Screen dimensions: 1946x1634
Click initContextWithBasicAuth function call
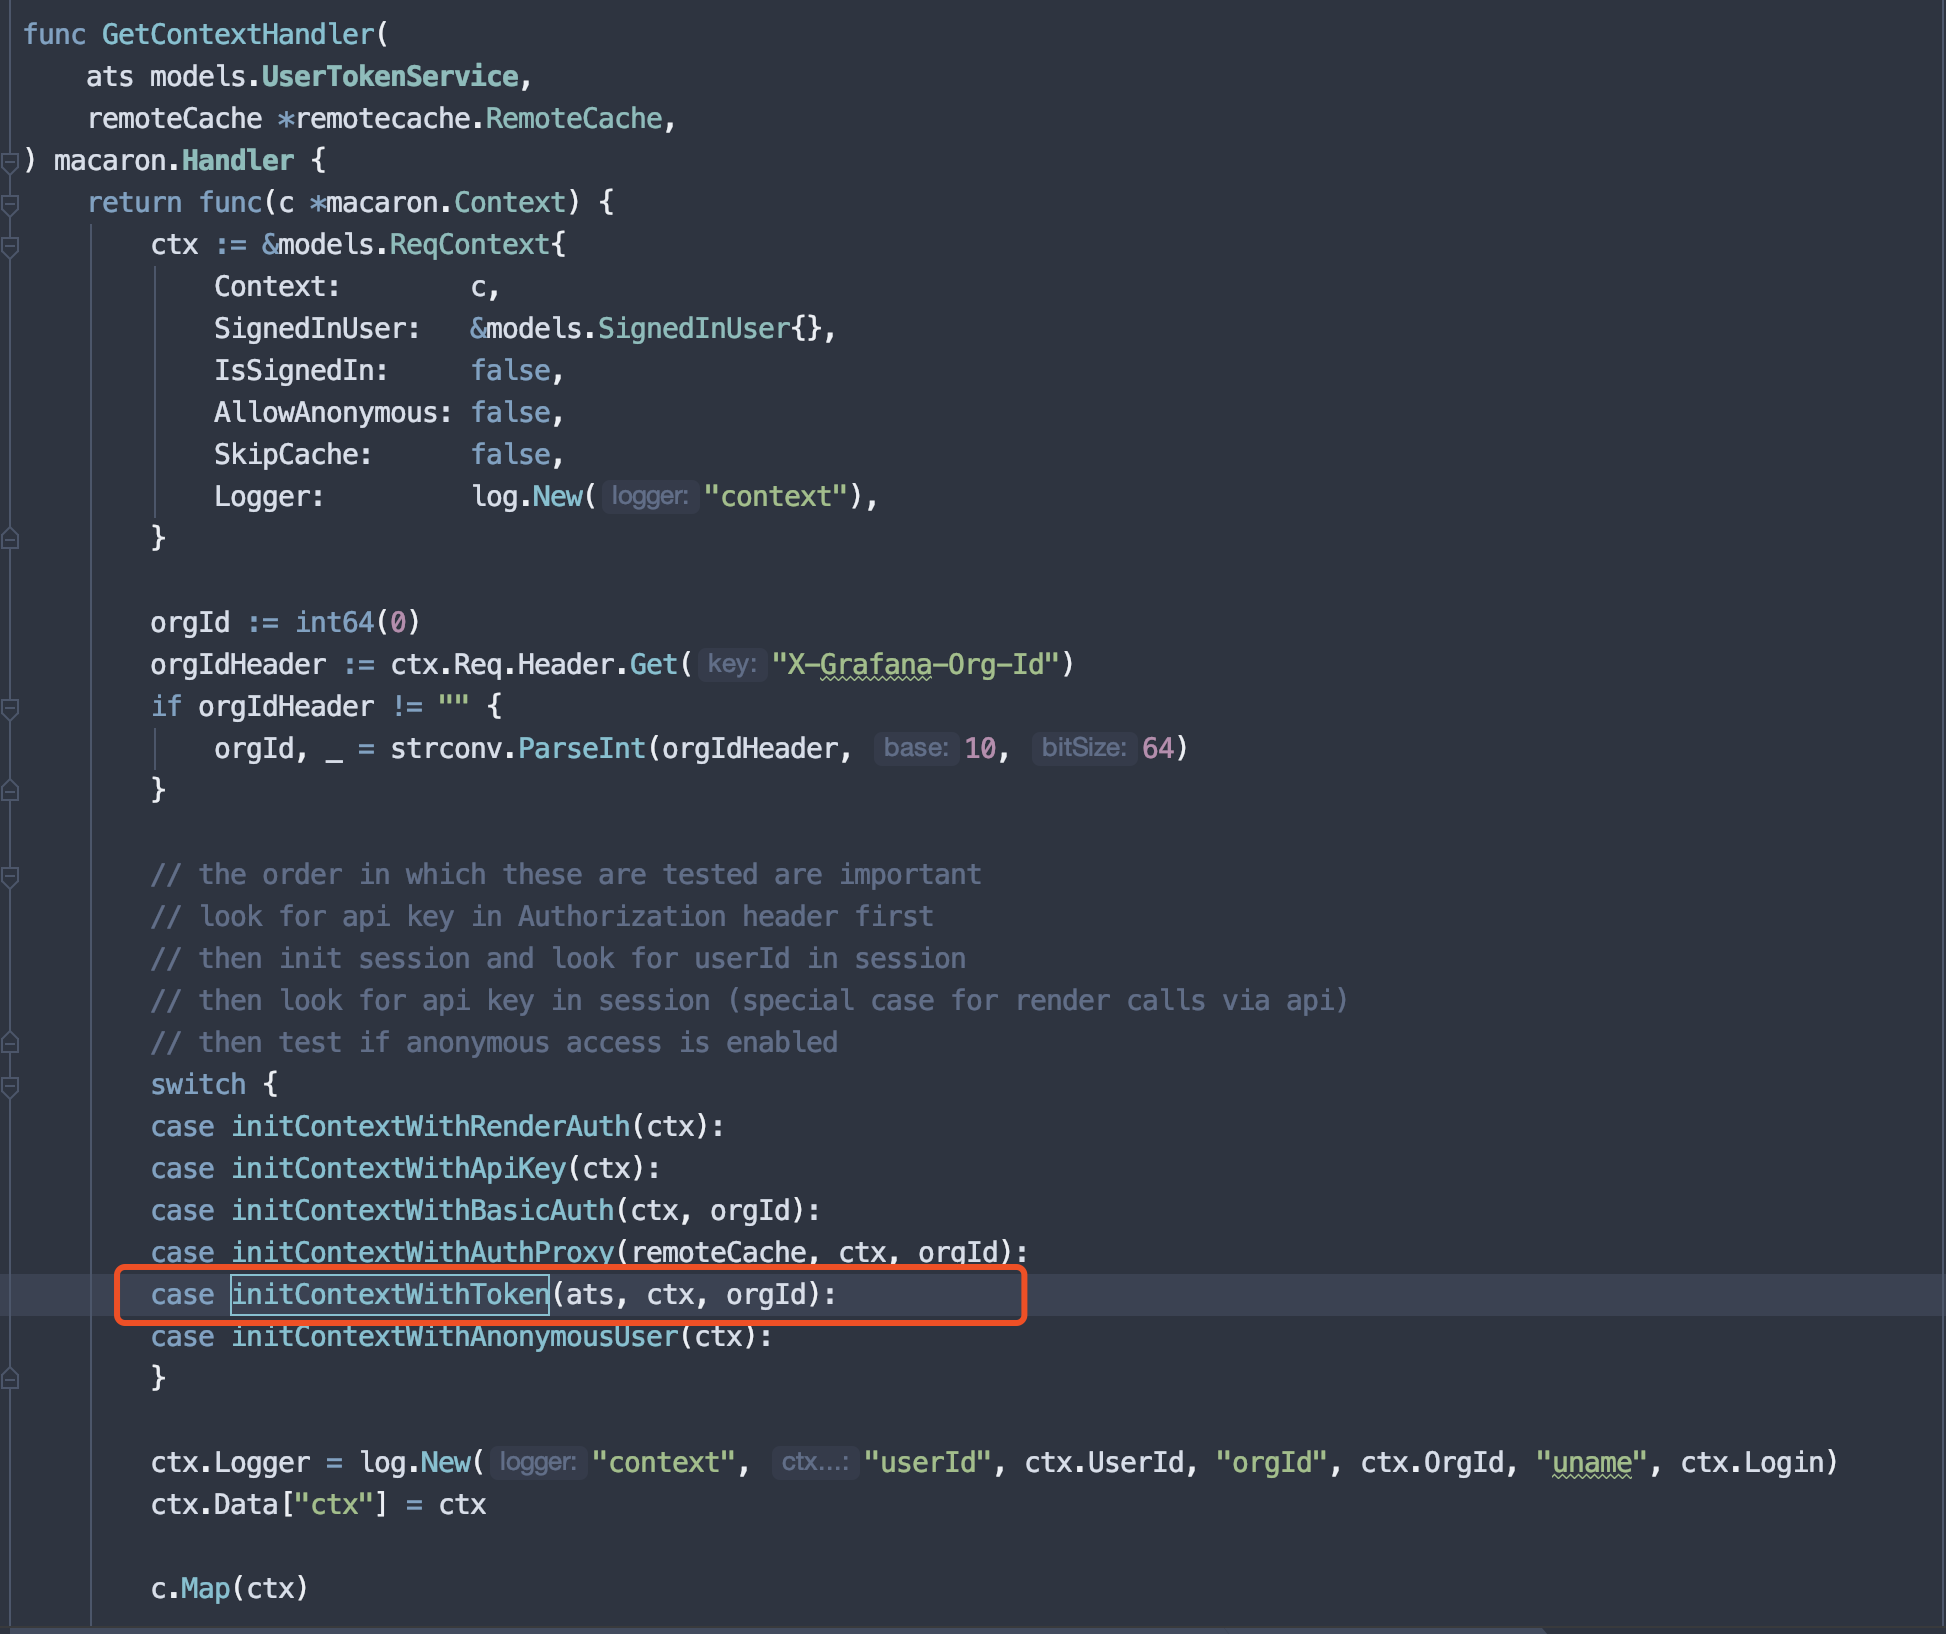tap(422, 1210)
